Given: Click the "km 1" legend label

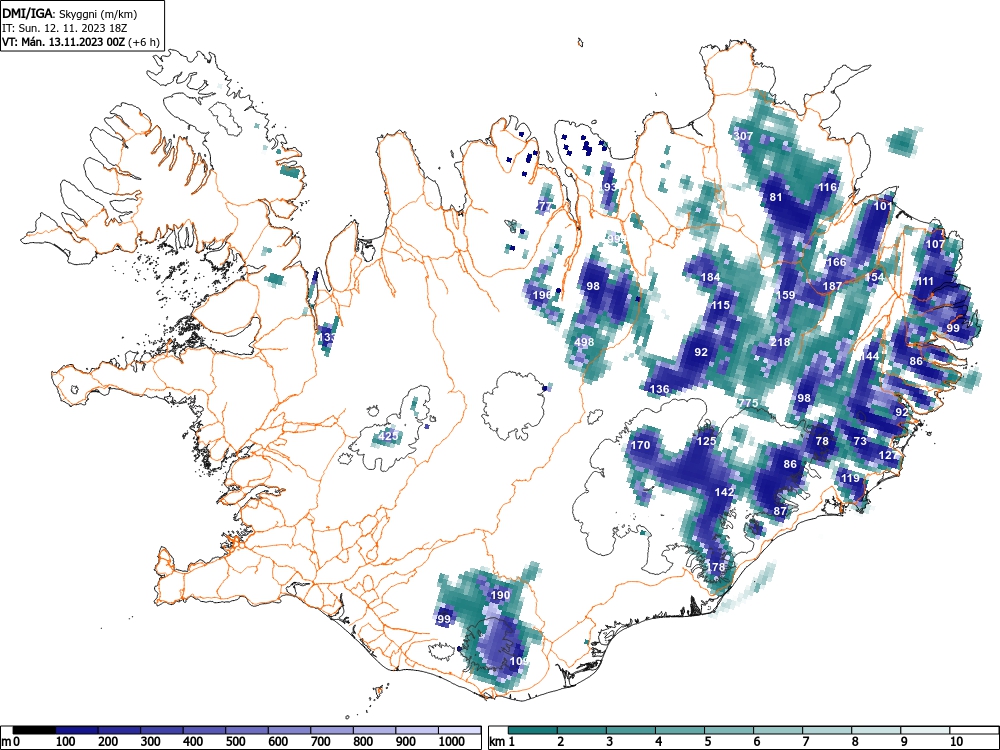Looking at the screenshot, I should [x=502, y=742].
